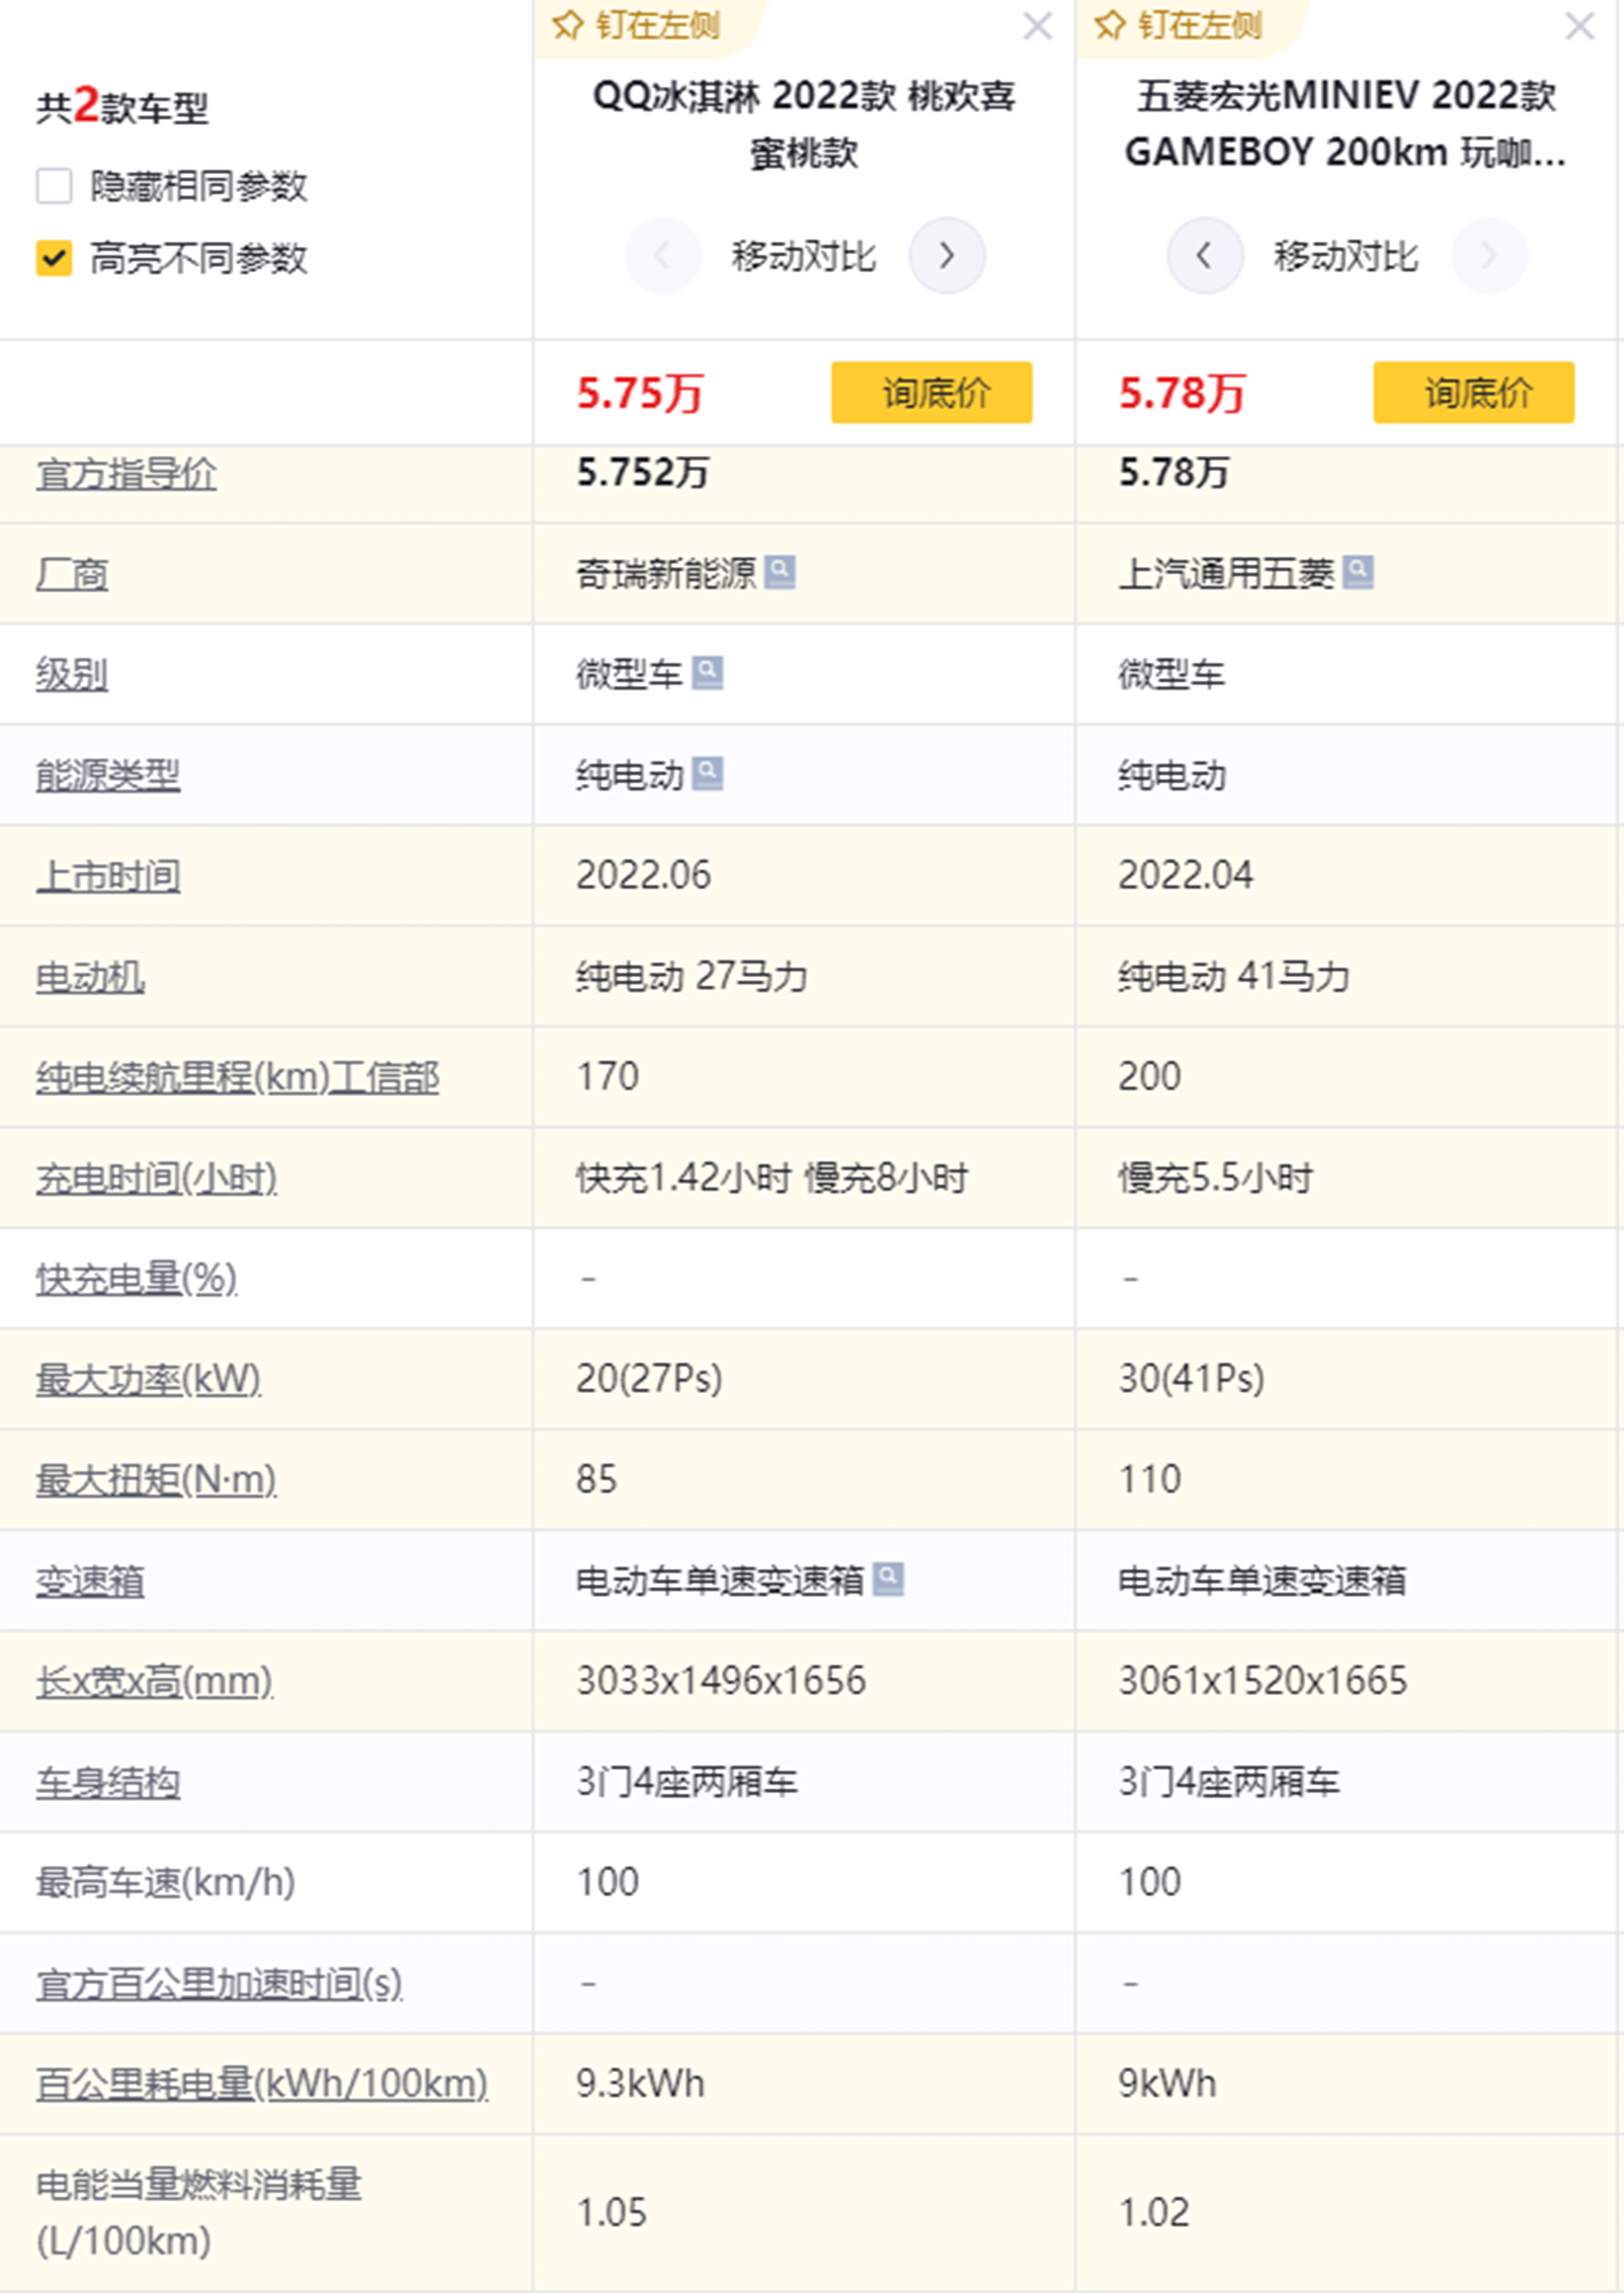Image resolution: width=1624 pixels, height=2293 pixels.
Task: Open the magnifier icon beside 电动车单速变速箱 in QQ column
Action: click(889, 1579)
